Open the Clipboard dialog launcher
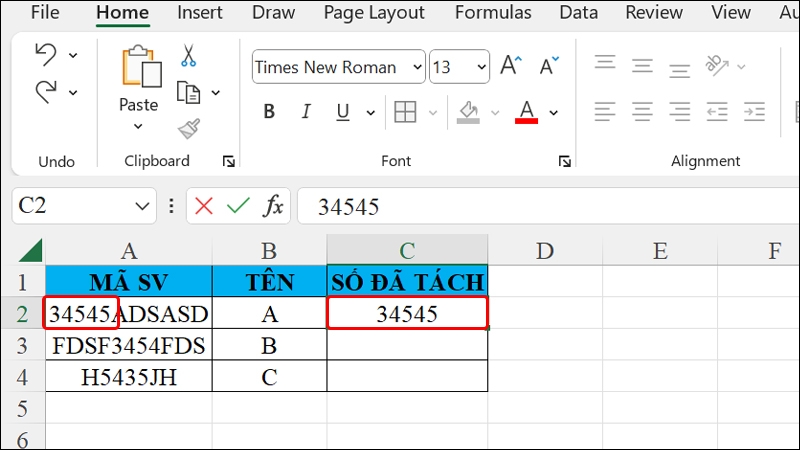Image resolution: width=800 pixels, height=450 pixels. coord(229,162)
